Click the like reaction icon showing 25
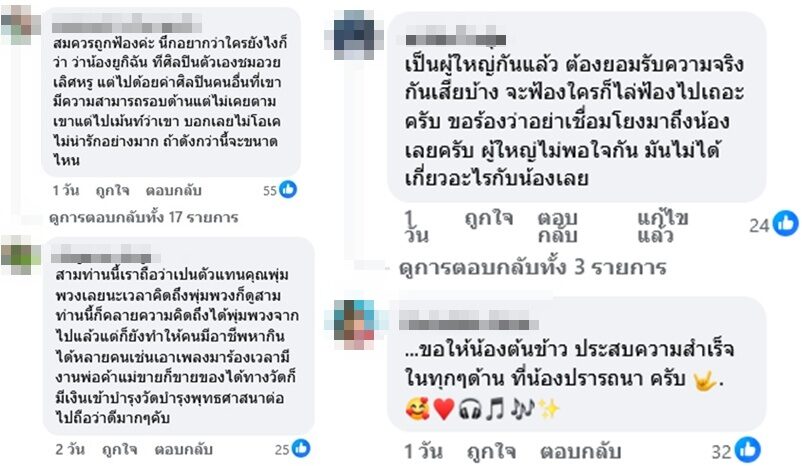 (301, 449)
